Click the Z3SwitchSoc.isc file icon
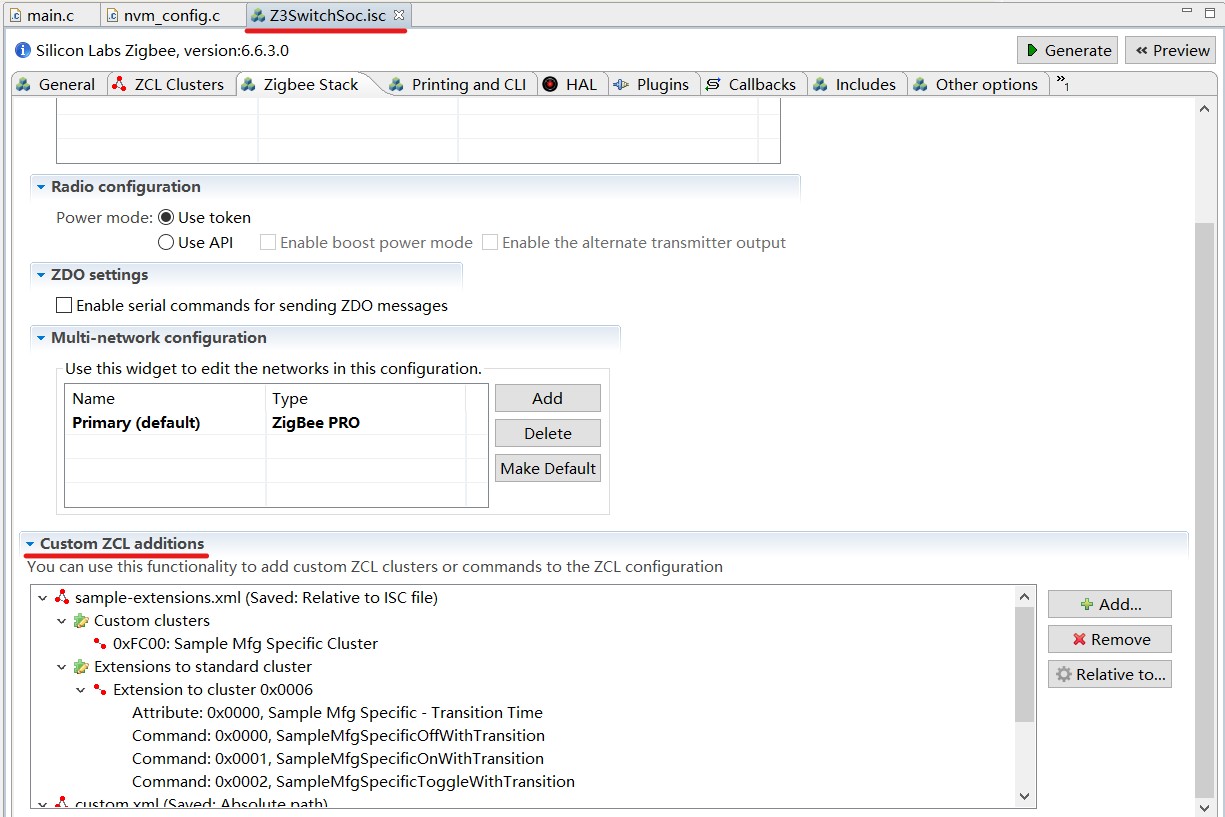1225x817 pixels. 258,15
